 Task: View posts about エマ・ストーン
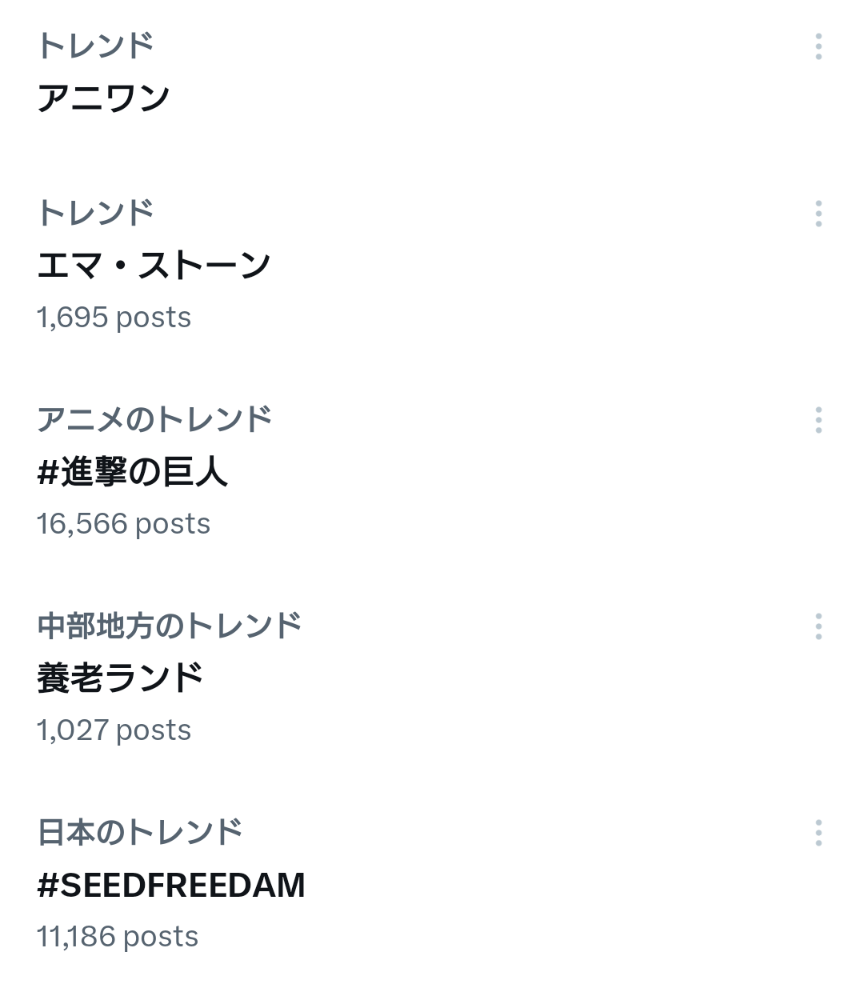click(x=154, y=266)
